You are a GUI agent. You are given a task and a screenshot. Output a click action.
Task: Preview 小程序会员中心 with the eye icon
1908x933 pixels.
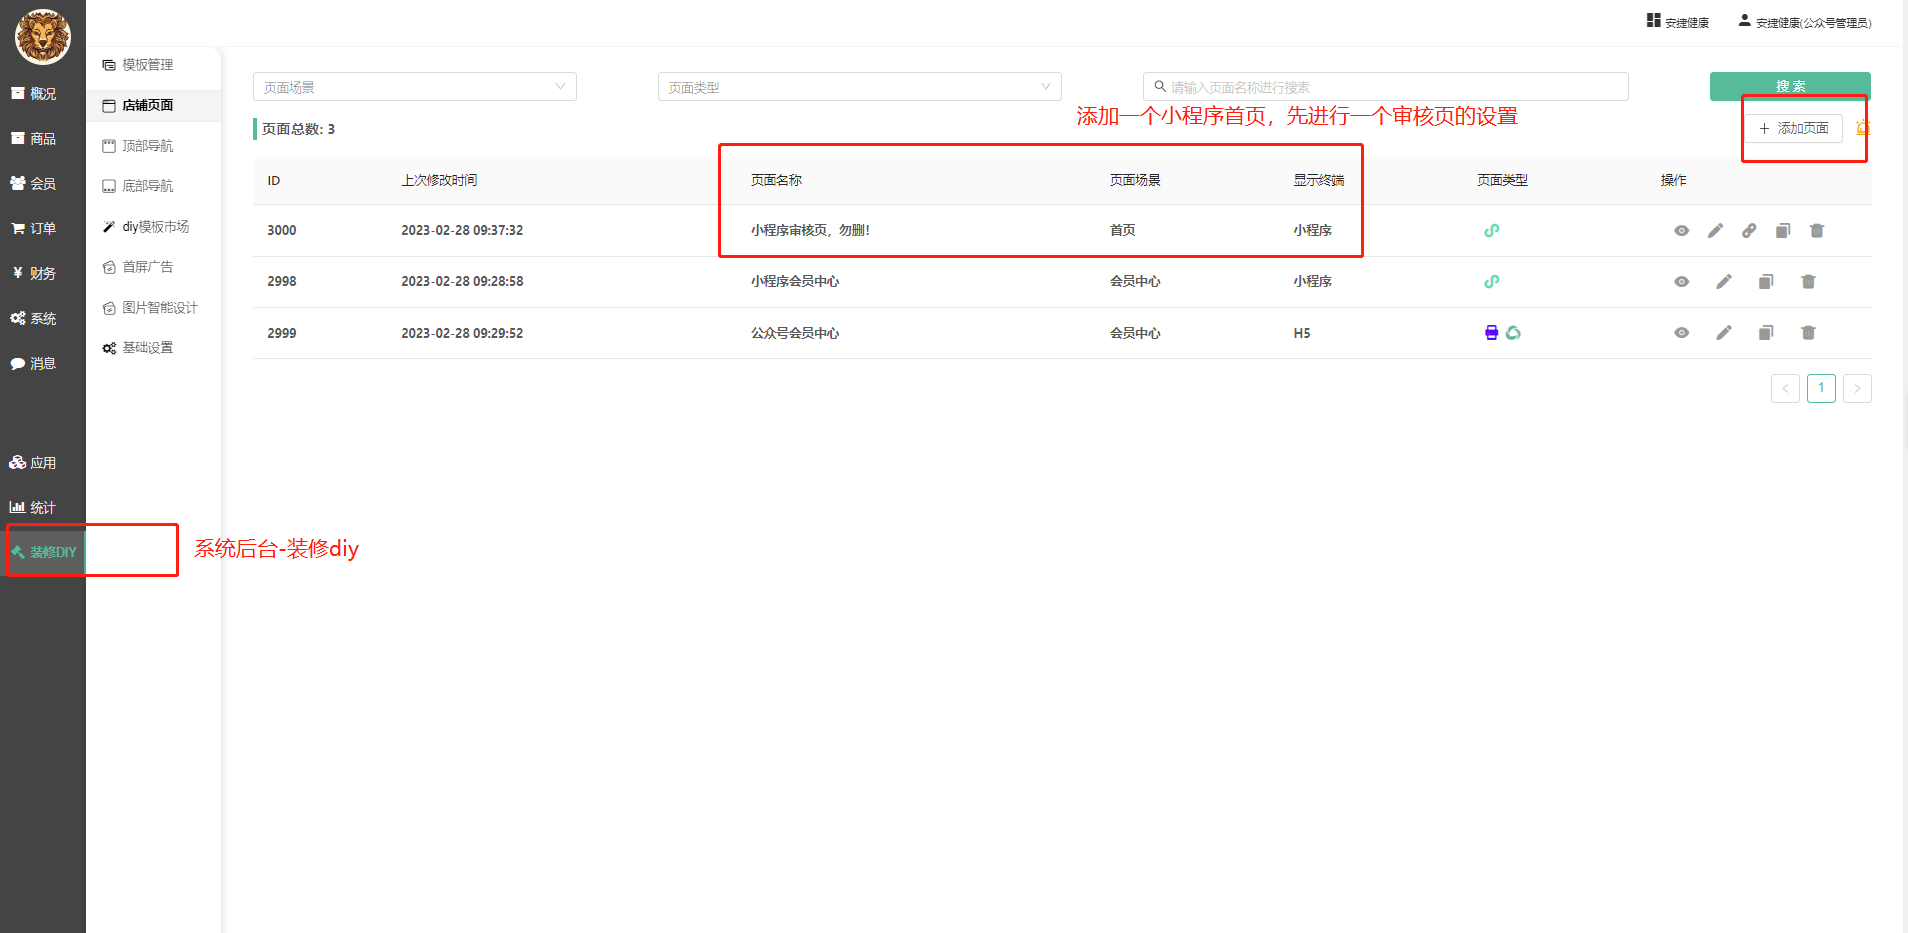[x=1681, y=282]
